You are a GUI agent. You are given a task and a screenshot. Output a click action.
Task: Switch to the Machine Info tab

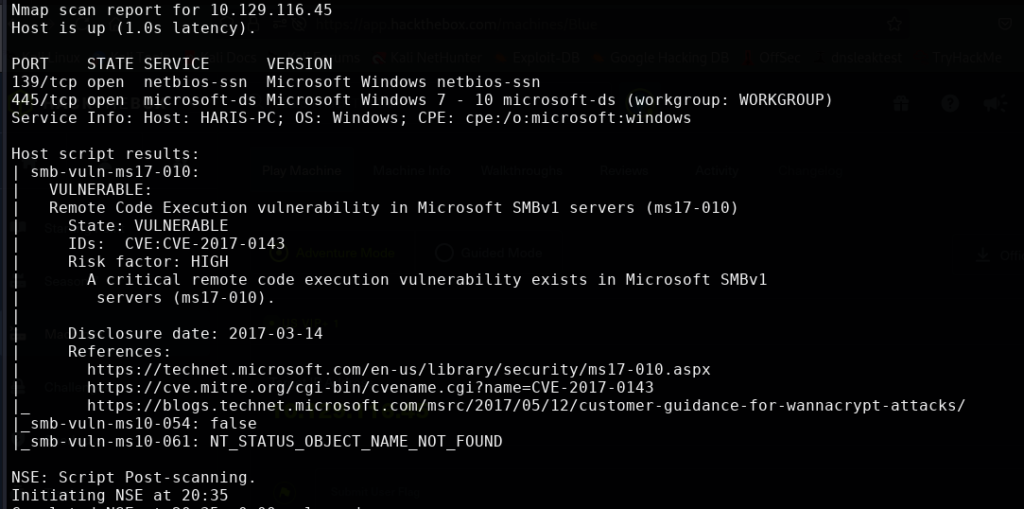point(411,171)
